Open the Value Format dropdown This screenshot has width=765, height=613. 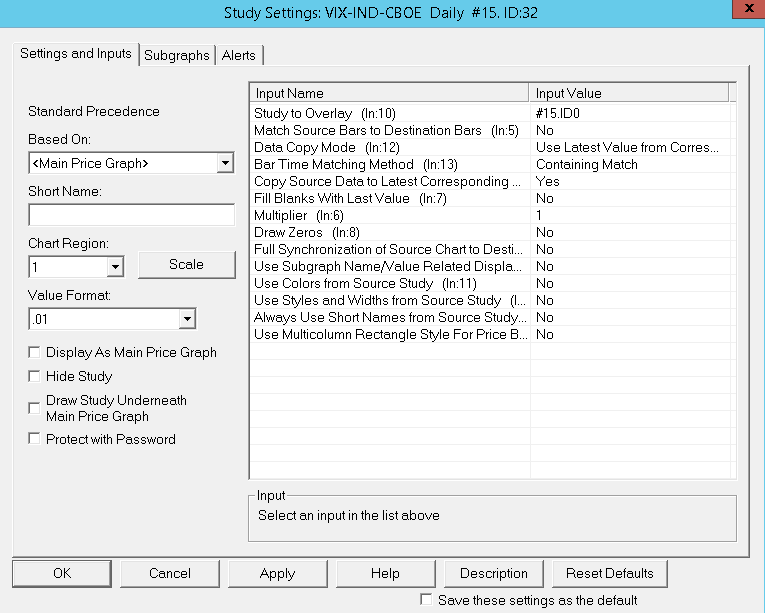[187, 319]
